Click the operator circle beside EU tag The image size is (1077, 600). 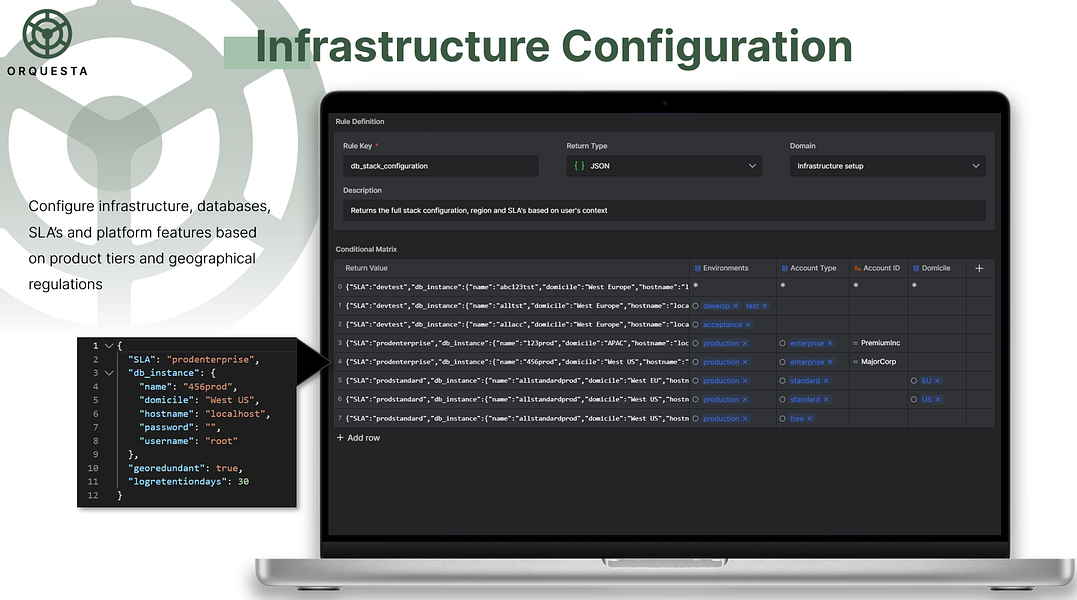tap(914, 380)
